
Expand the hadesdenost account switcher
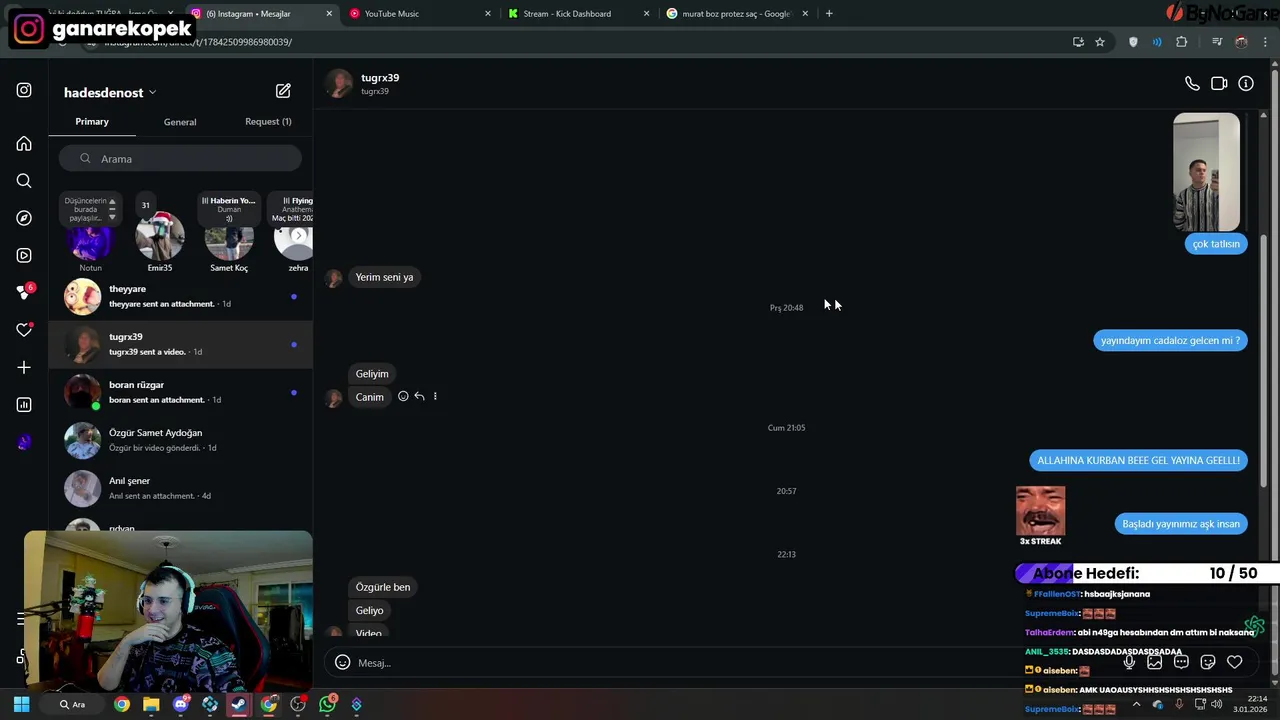pos(110,92)
